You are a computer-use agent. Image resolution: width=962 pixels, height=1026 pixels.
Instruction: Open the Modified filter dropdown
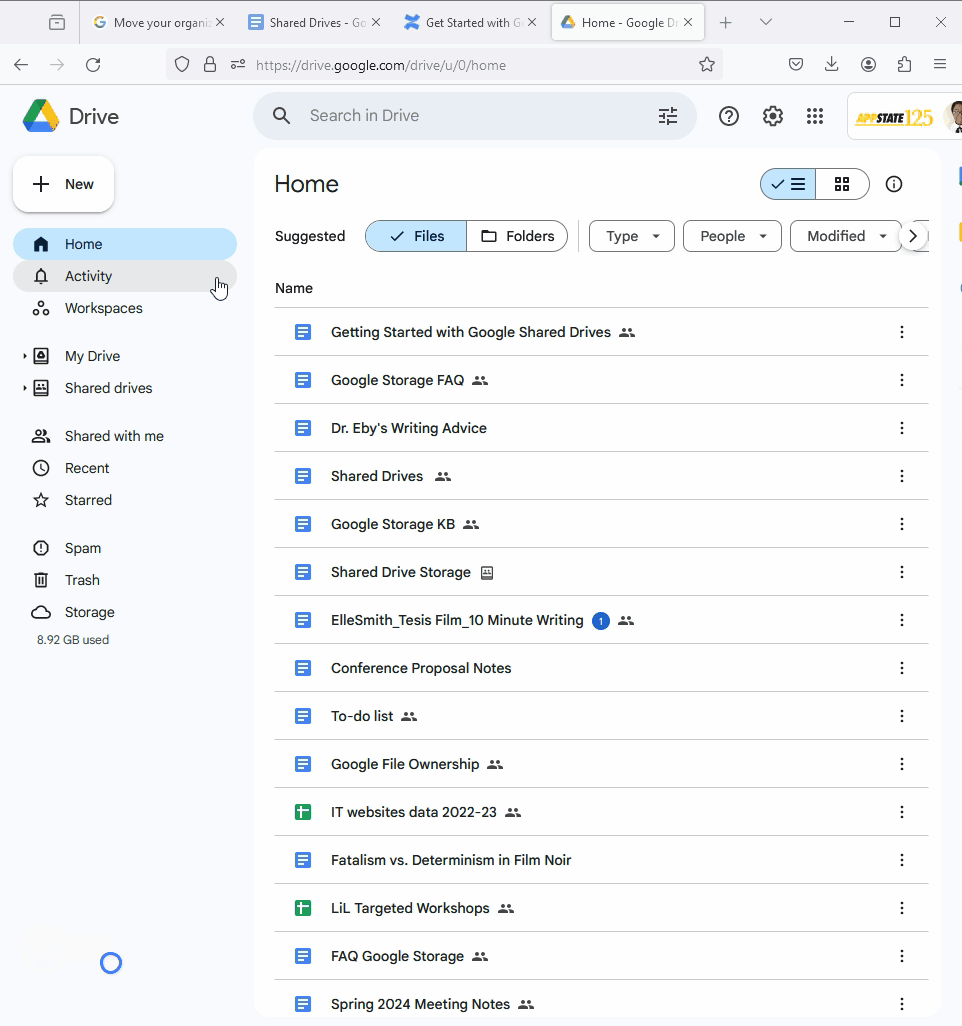846,236
